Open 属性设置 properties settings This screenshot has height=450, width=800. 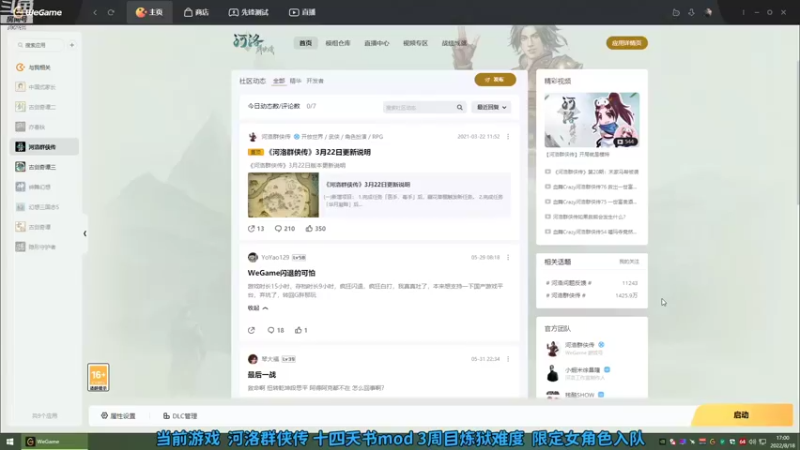point(118,416)
